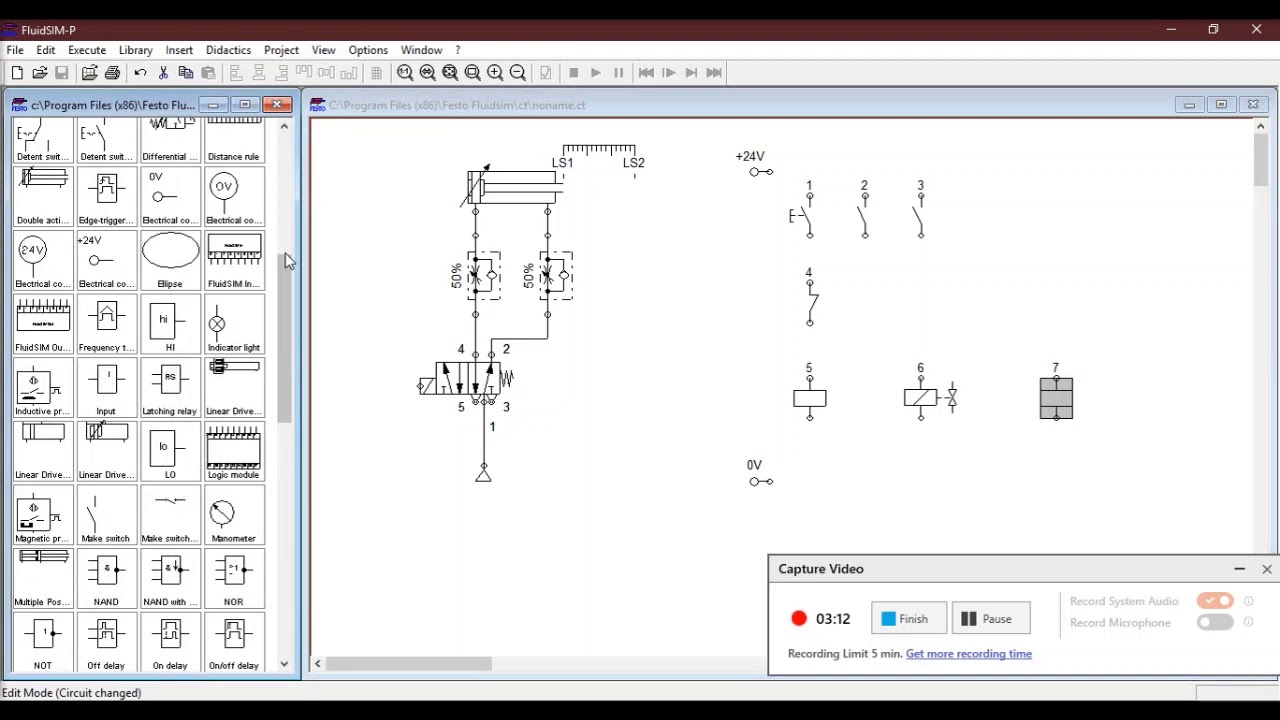Open the Options menu

(368, 50)
